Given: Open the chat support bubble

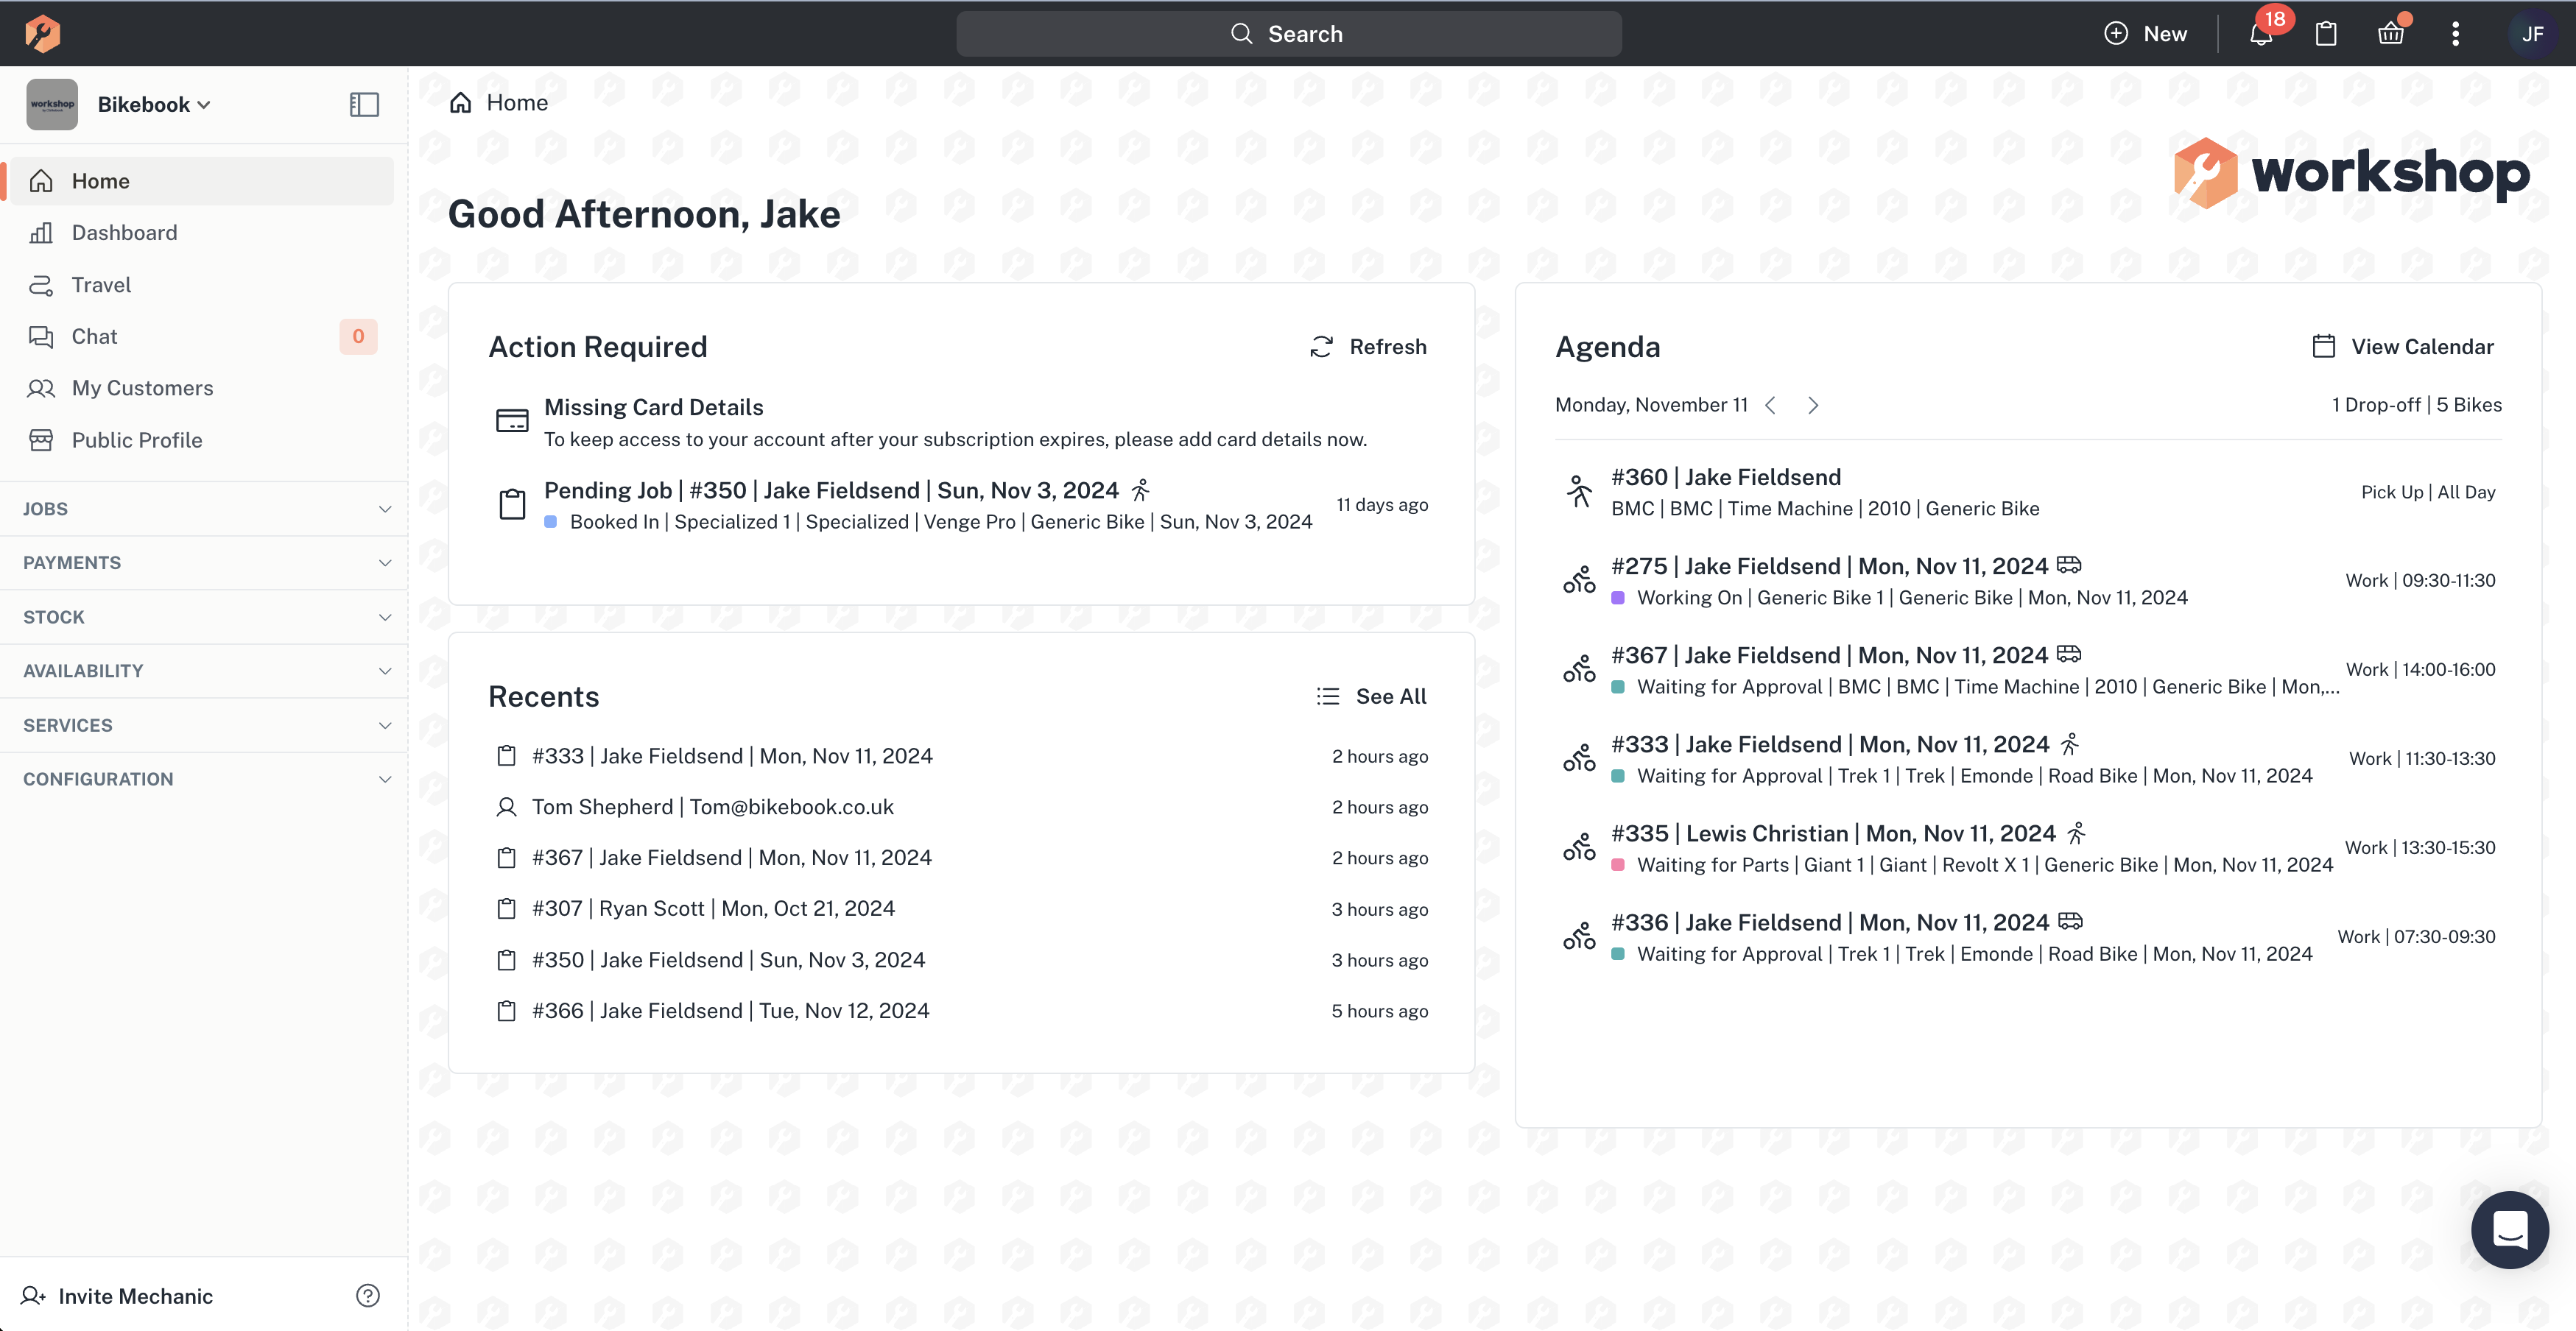Looking at the screenshot, I should pyautogui.click(x=2509, y=1230).
